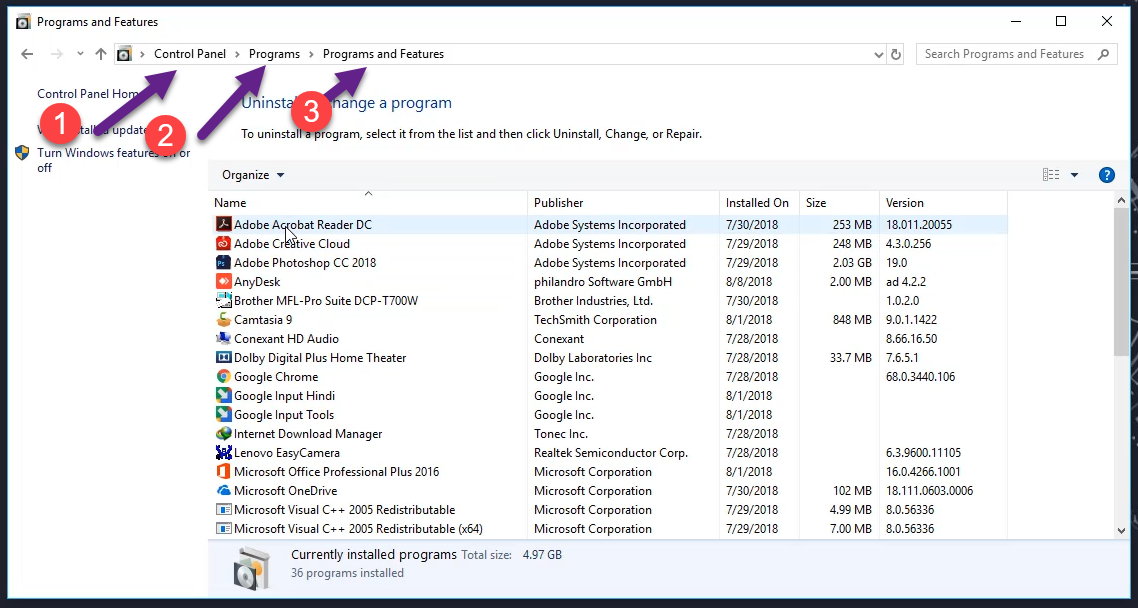Click the 2.03 GB size cell

coord(852,262)
